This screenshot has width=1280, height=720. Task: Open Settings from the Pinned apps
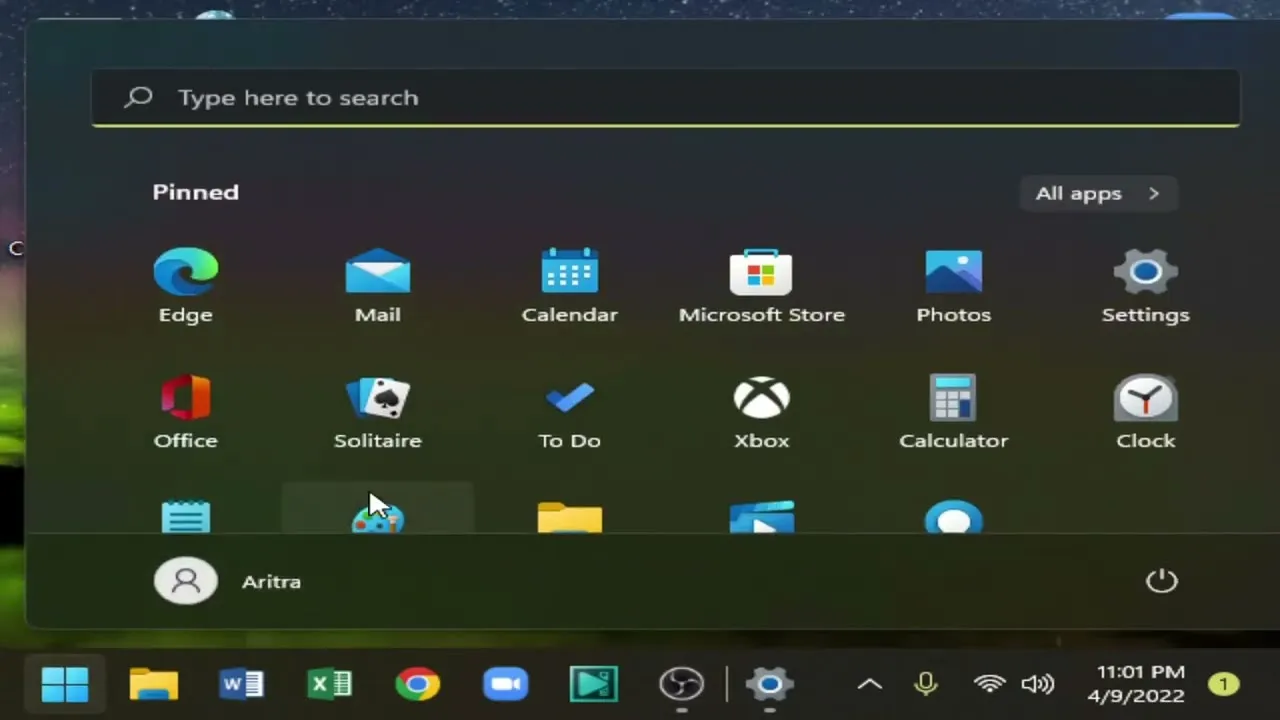pos(1146,286)
